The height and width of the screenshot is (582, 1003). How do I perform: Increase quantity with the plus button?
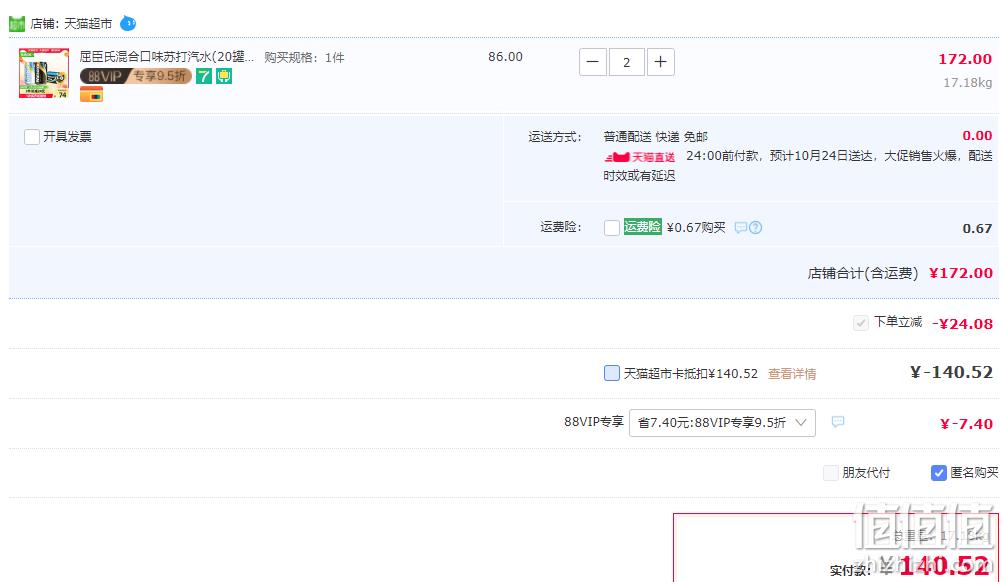pos(661,62)
